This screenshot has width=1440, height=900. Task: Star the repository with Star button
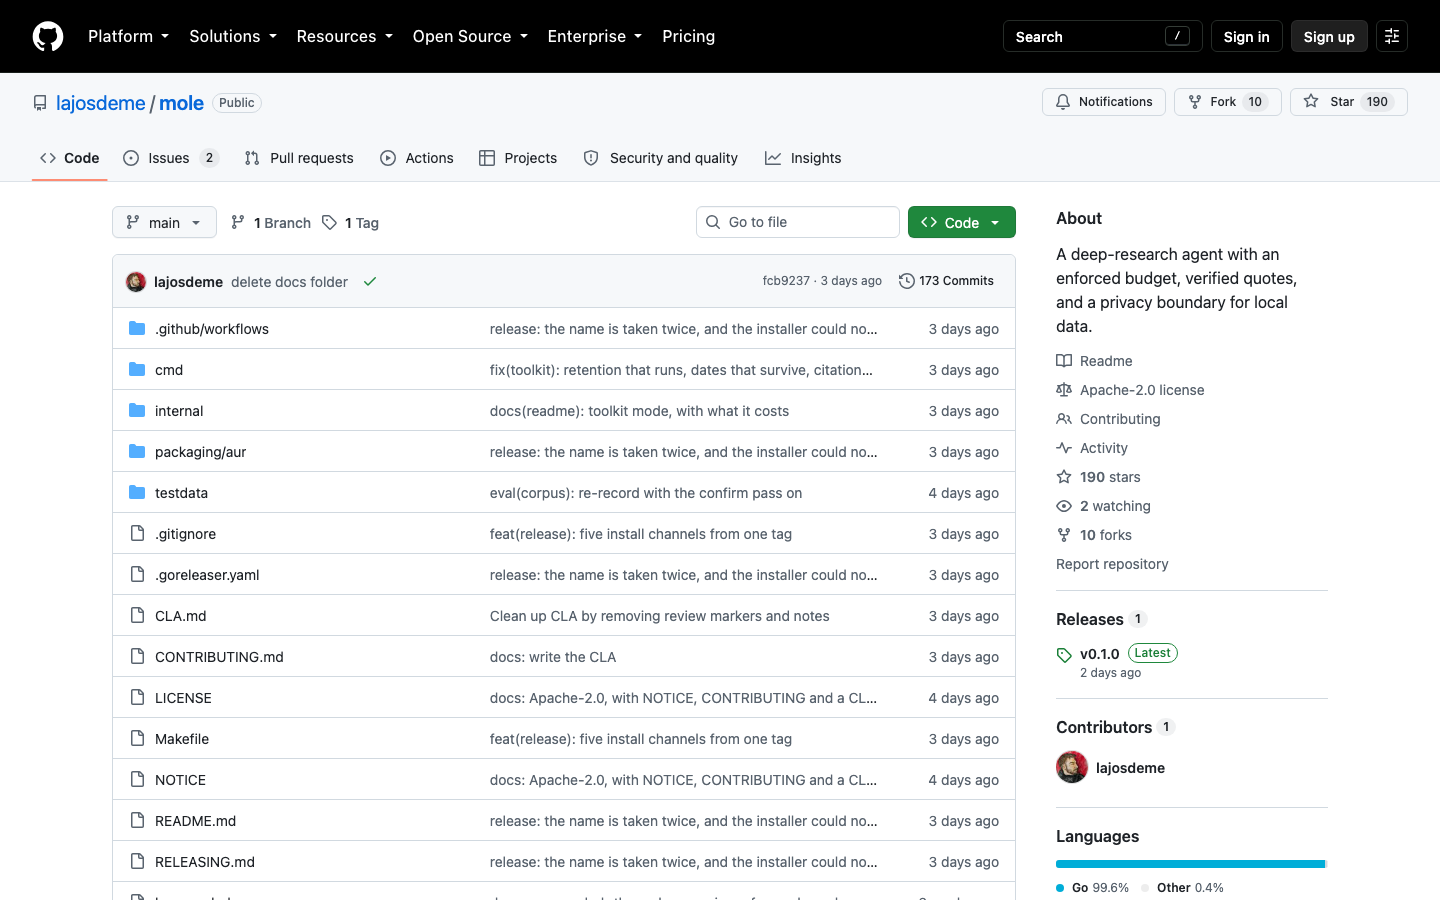(1349, 102)
